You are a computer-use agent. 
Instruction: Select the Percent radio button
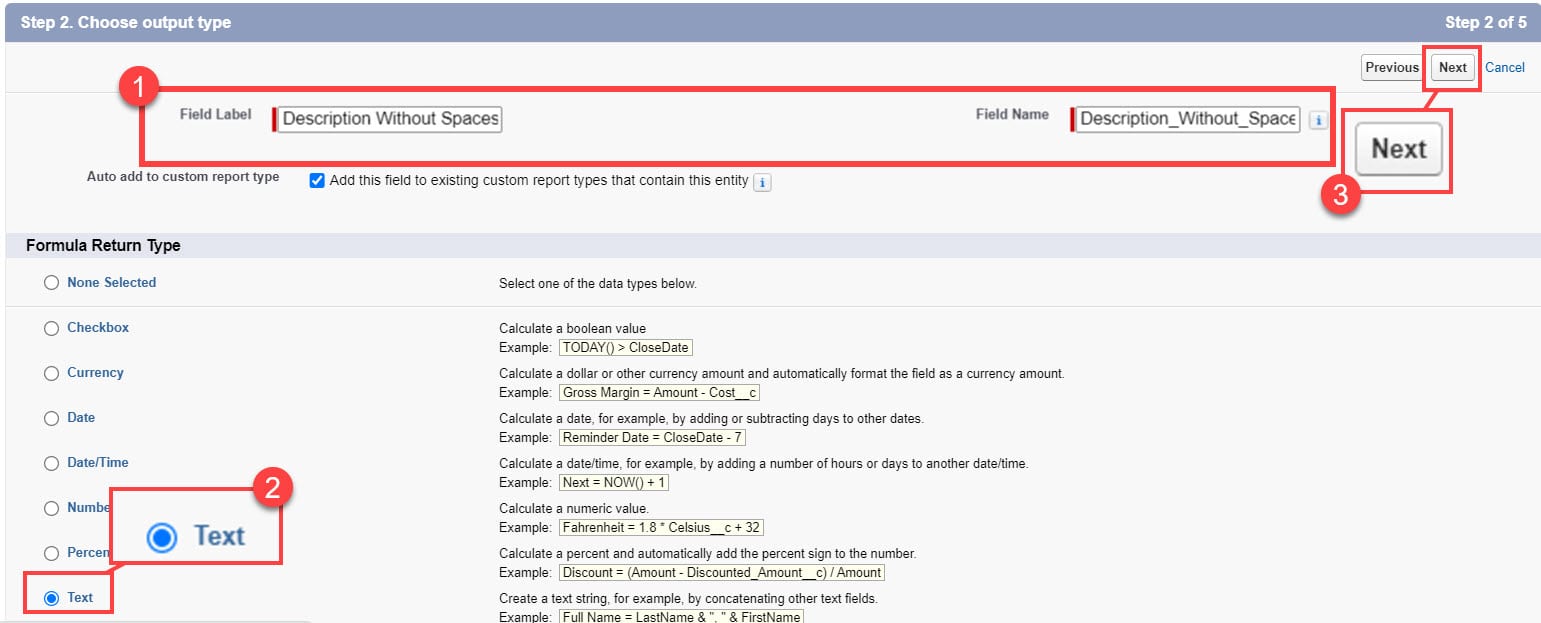click(x=51, y=552)
